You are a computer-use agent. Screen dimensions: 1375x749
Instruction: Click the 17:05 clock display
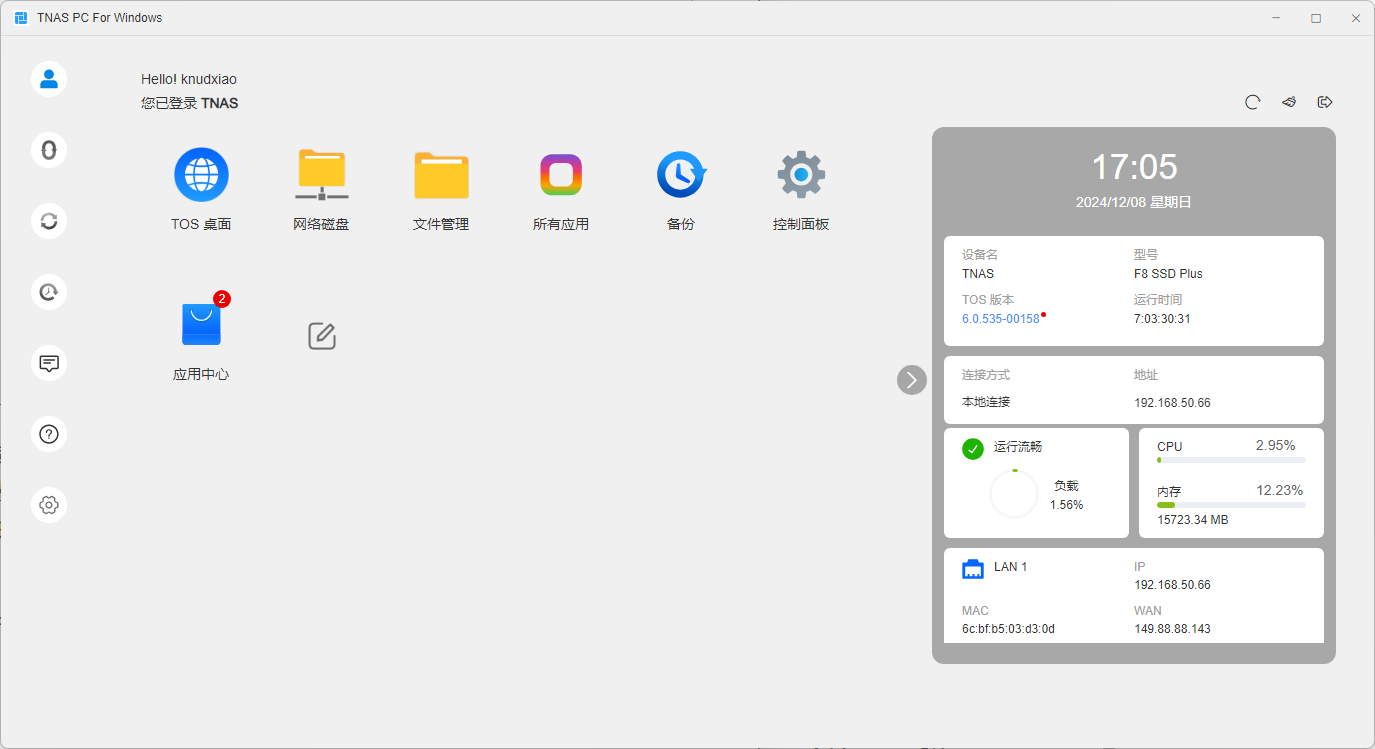pyautogui.click(x=1134, y=167)
